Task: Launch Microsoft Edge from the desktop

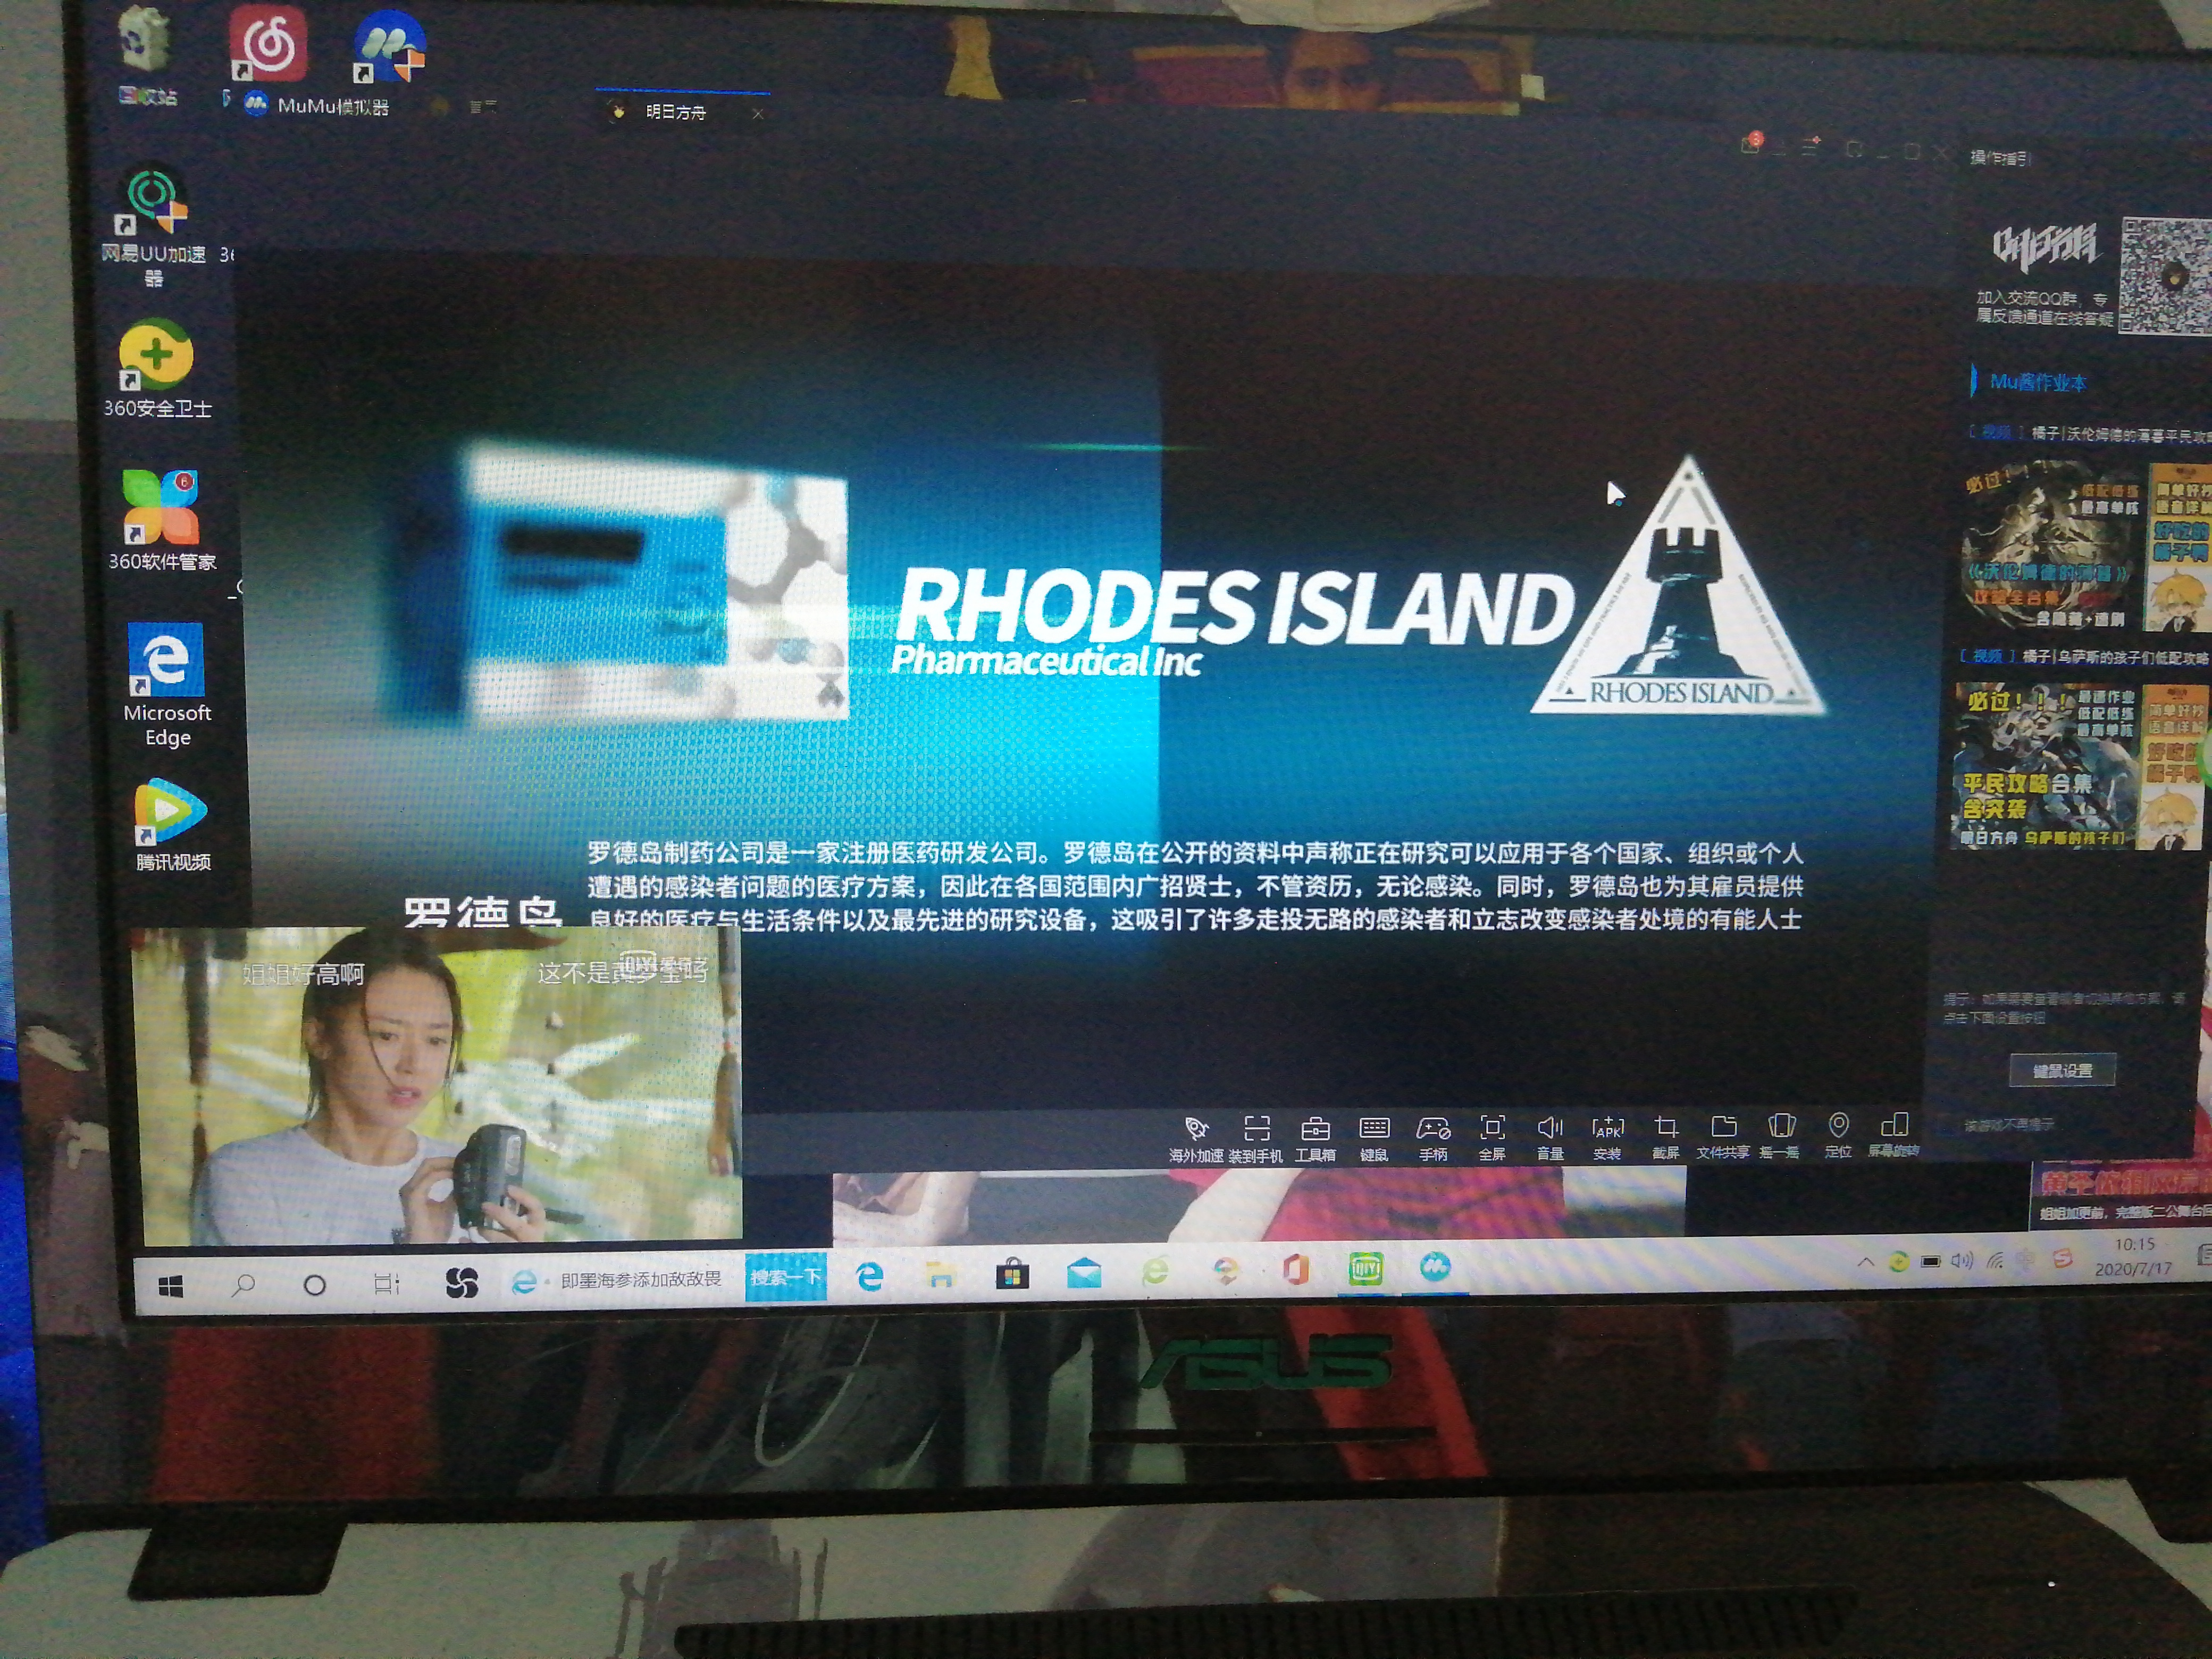Action: (166, 685)
